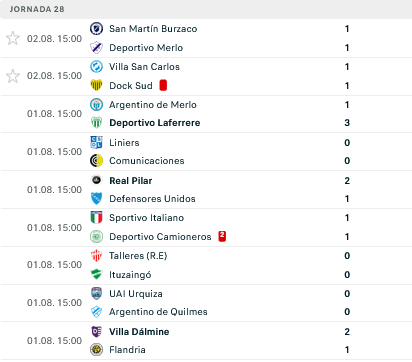The image size is (412, 362).
Task: Open Argentino de Quilmes team link
Action: coord(158,312)
